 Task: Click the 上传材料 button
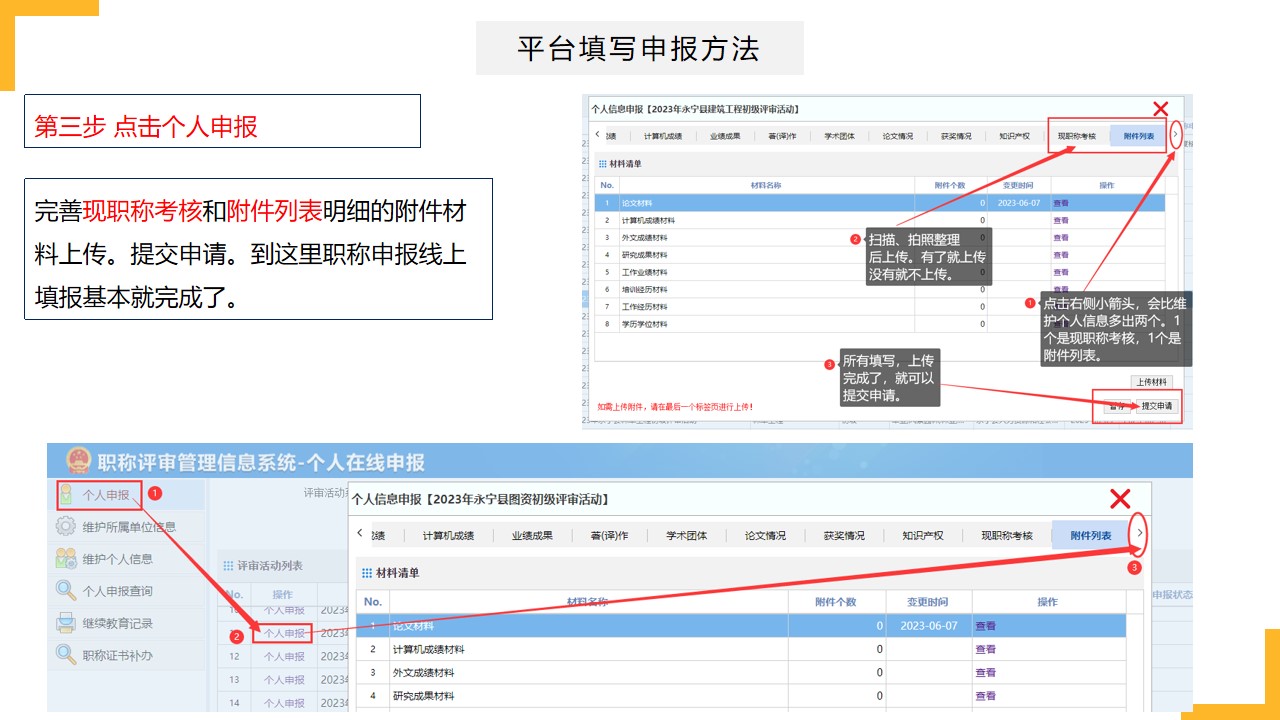[x=1153, y=382]
